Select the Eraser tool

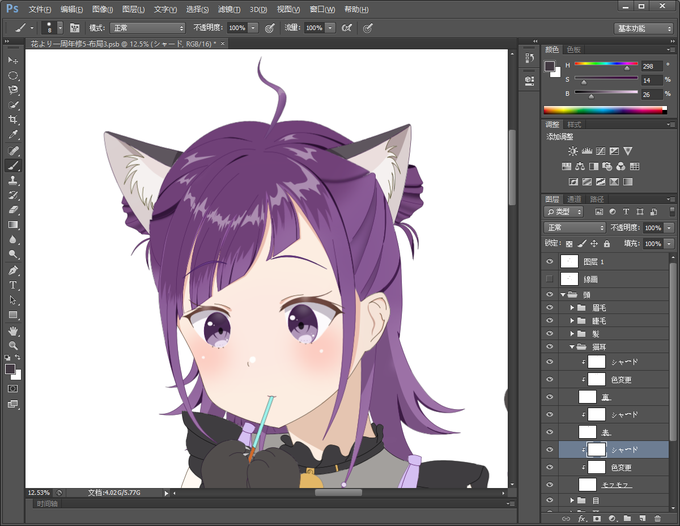tap(13, 210)
